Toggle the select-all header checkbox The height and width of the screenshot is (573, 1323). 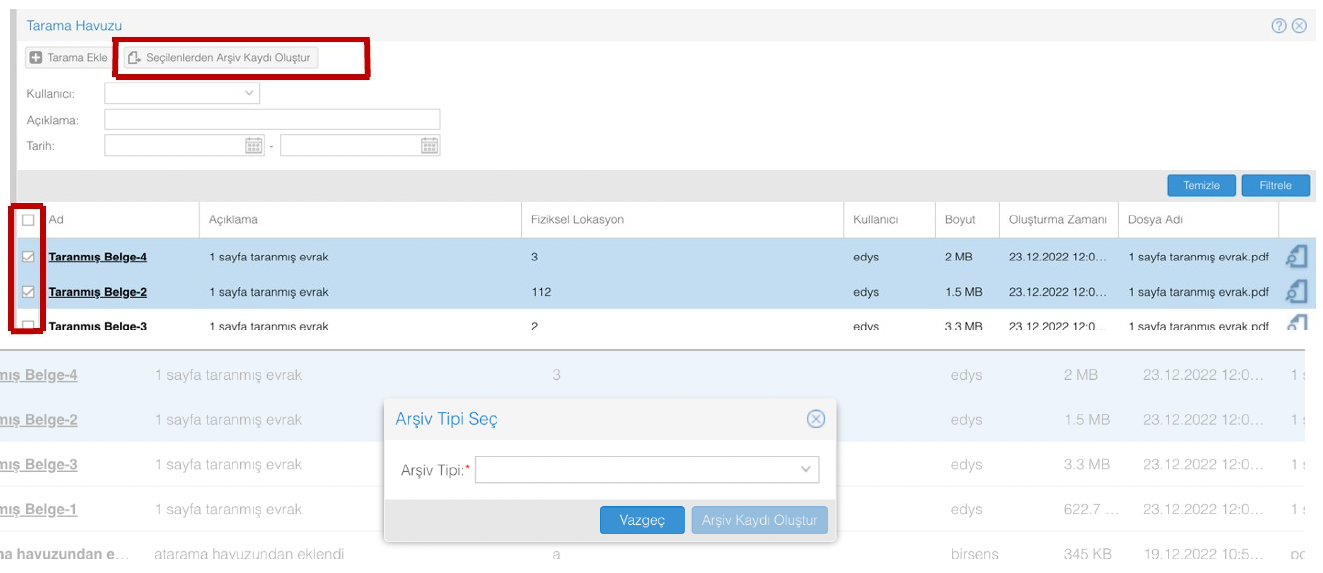(x=28, y=220)
